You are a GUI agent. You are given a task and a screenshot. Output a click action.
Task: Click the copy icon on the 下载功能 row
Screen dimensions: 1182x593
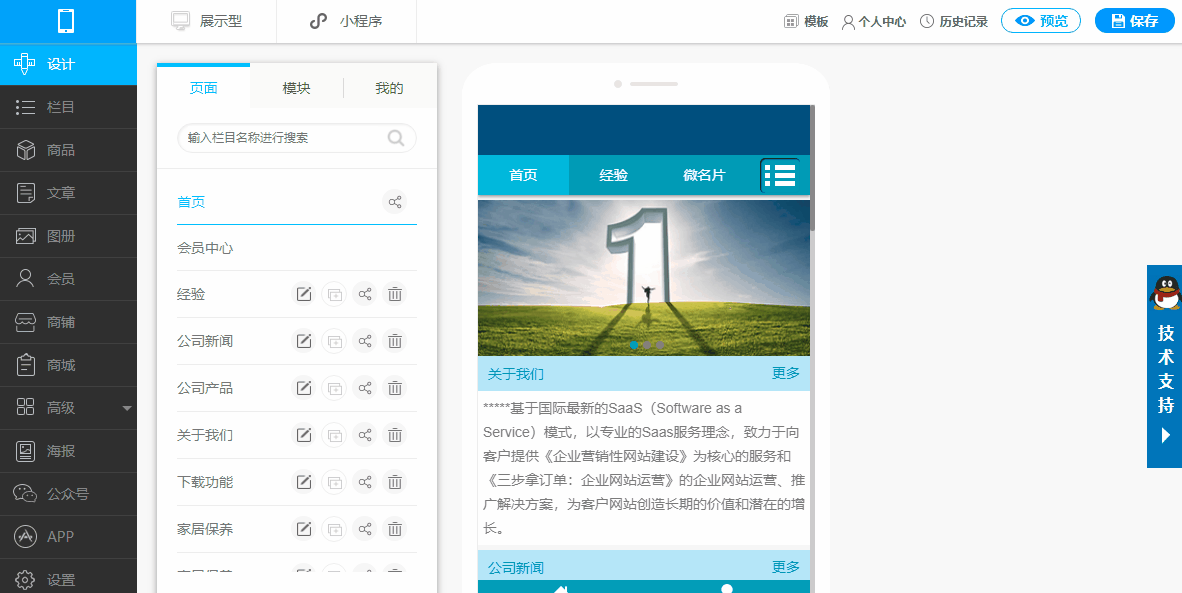[334, 482]
